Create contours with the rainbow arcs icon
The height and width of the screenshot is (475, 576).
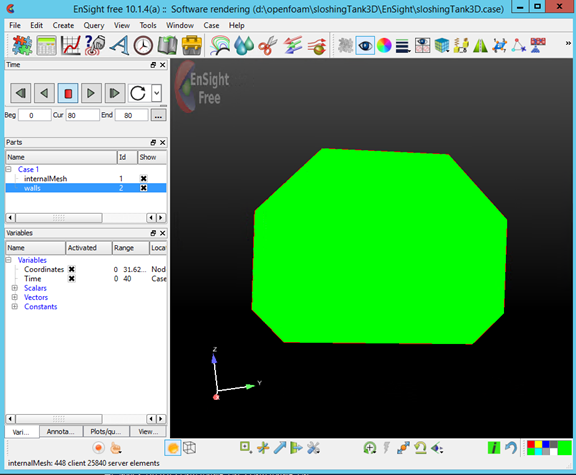click(x=220, y=46)
